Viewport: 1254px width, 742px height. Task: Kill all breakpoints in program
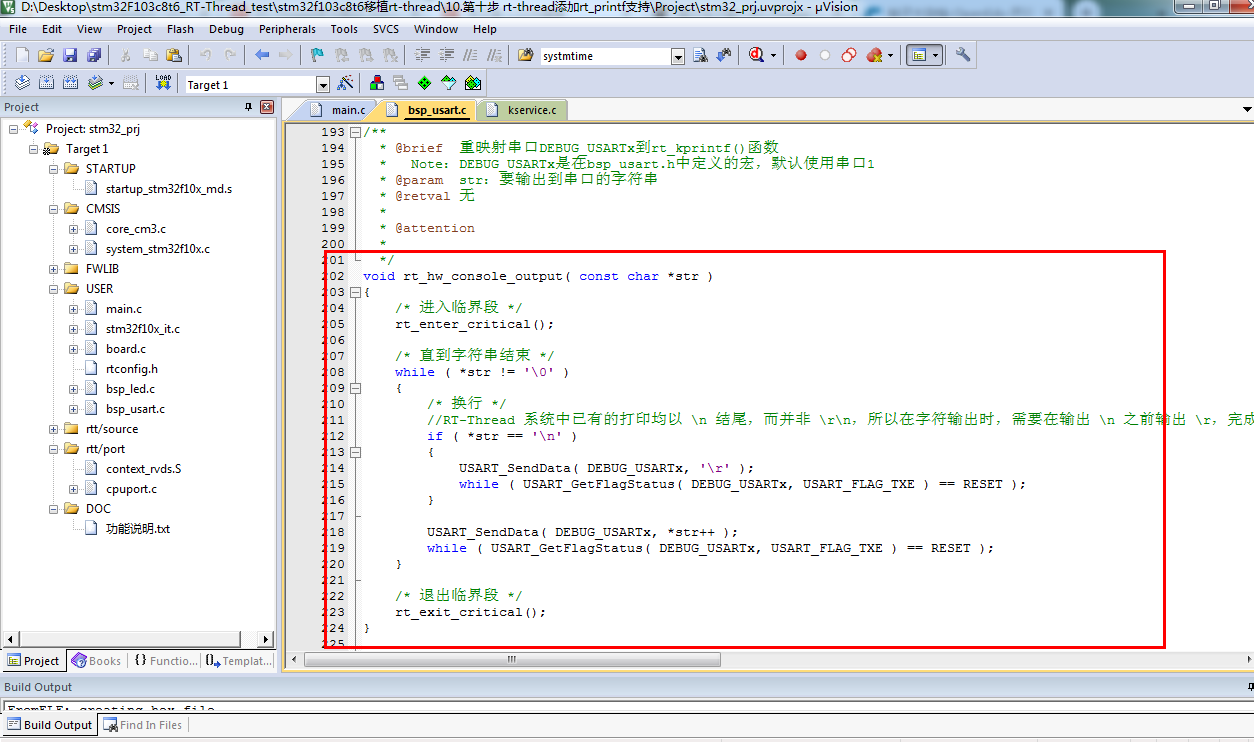tap(871, 54)
